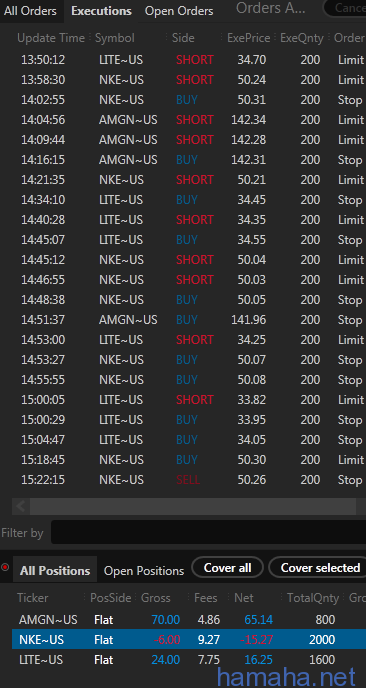Screen dimensions: 366x688
Task: Select the All Positions tab
Action: click(55, 571)
